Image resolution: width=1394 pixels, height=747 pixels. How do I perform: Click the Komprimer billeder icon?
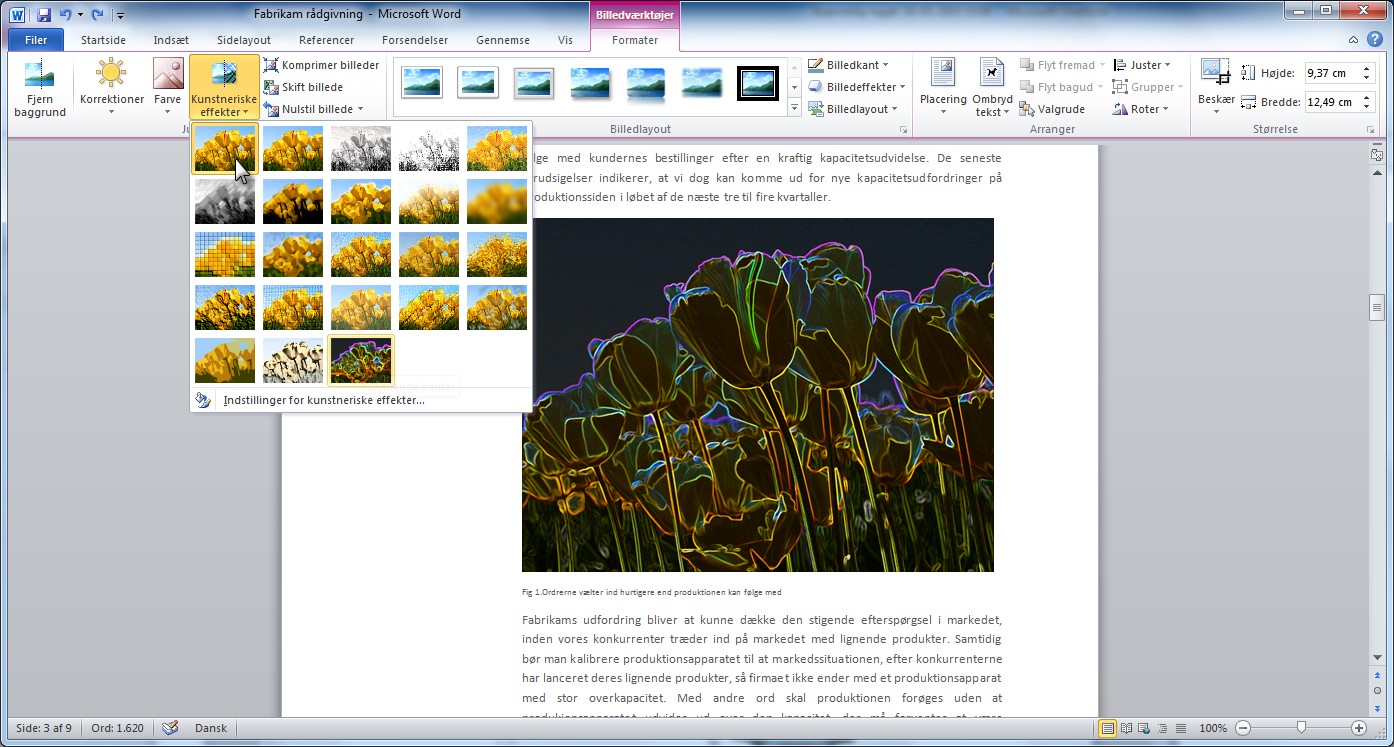pyautogui.click(x=270, y=65)
